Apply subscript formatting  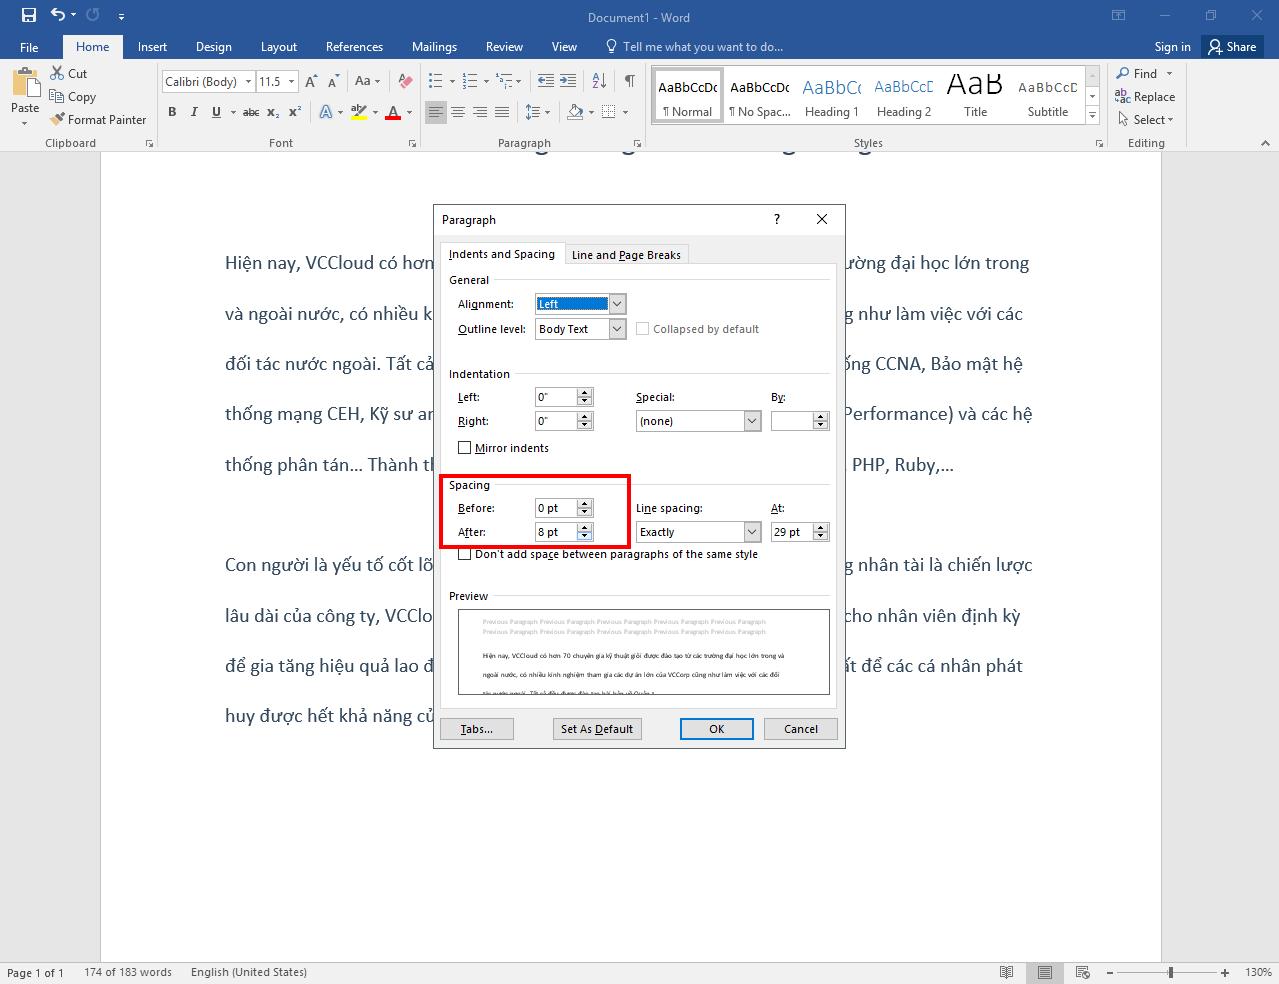tap(273, 112)
